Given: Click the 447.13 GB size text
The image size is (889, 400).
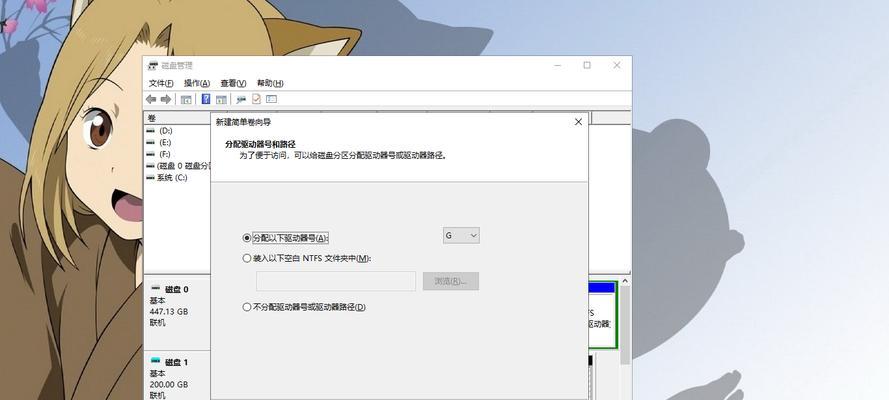Looking at the screenshot, I should pos(168,312).
